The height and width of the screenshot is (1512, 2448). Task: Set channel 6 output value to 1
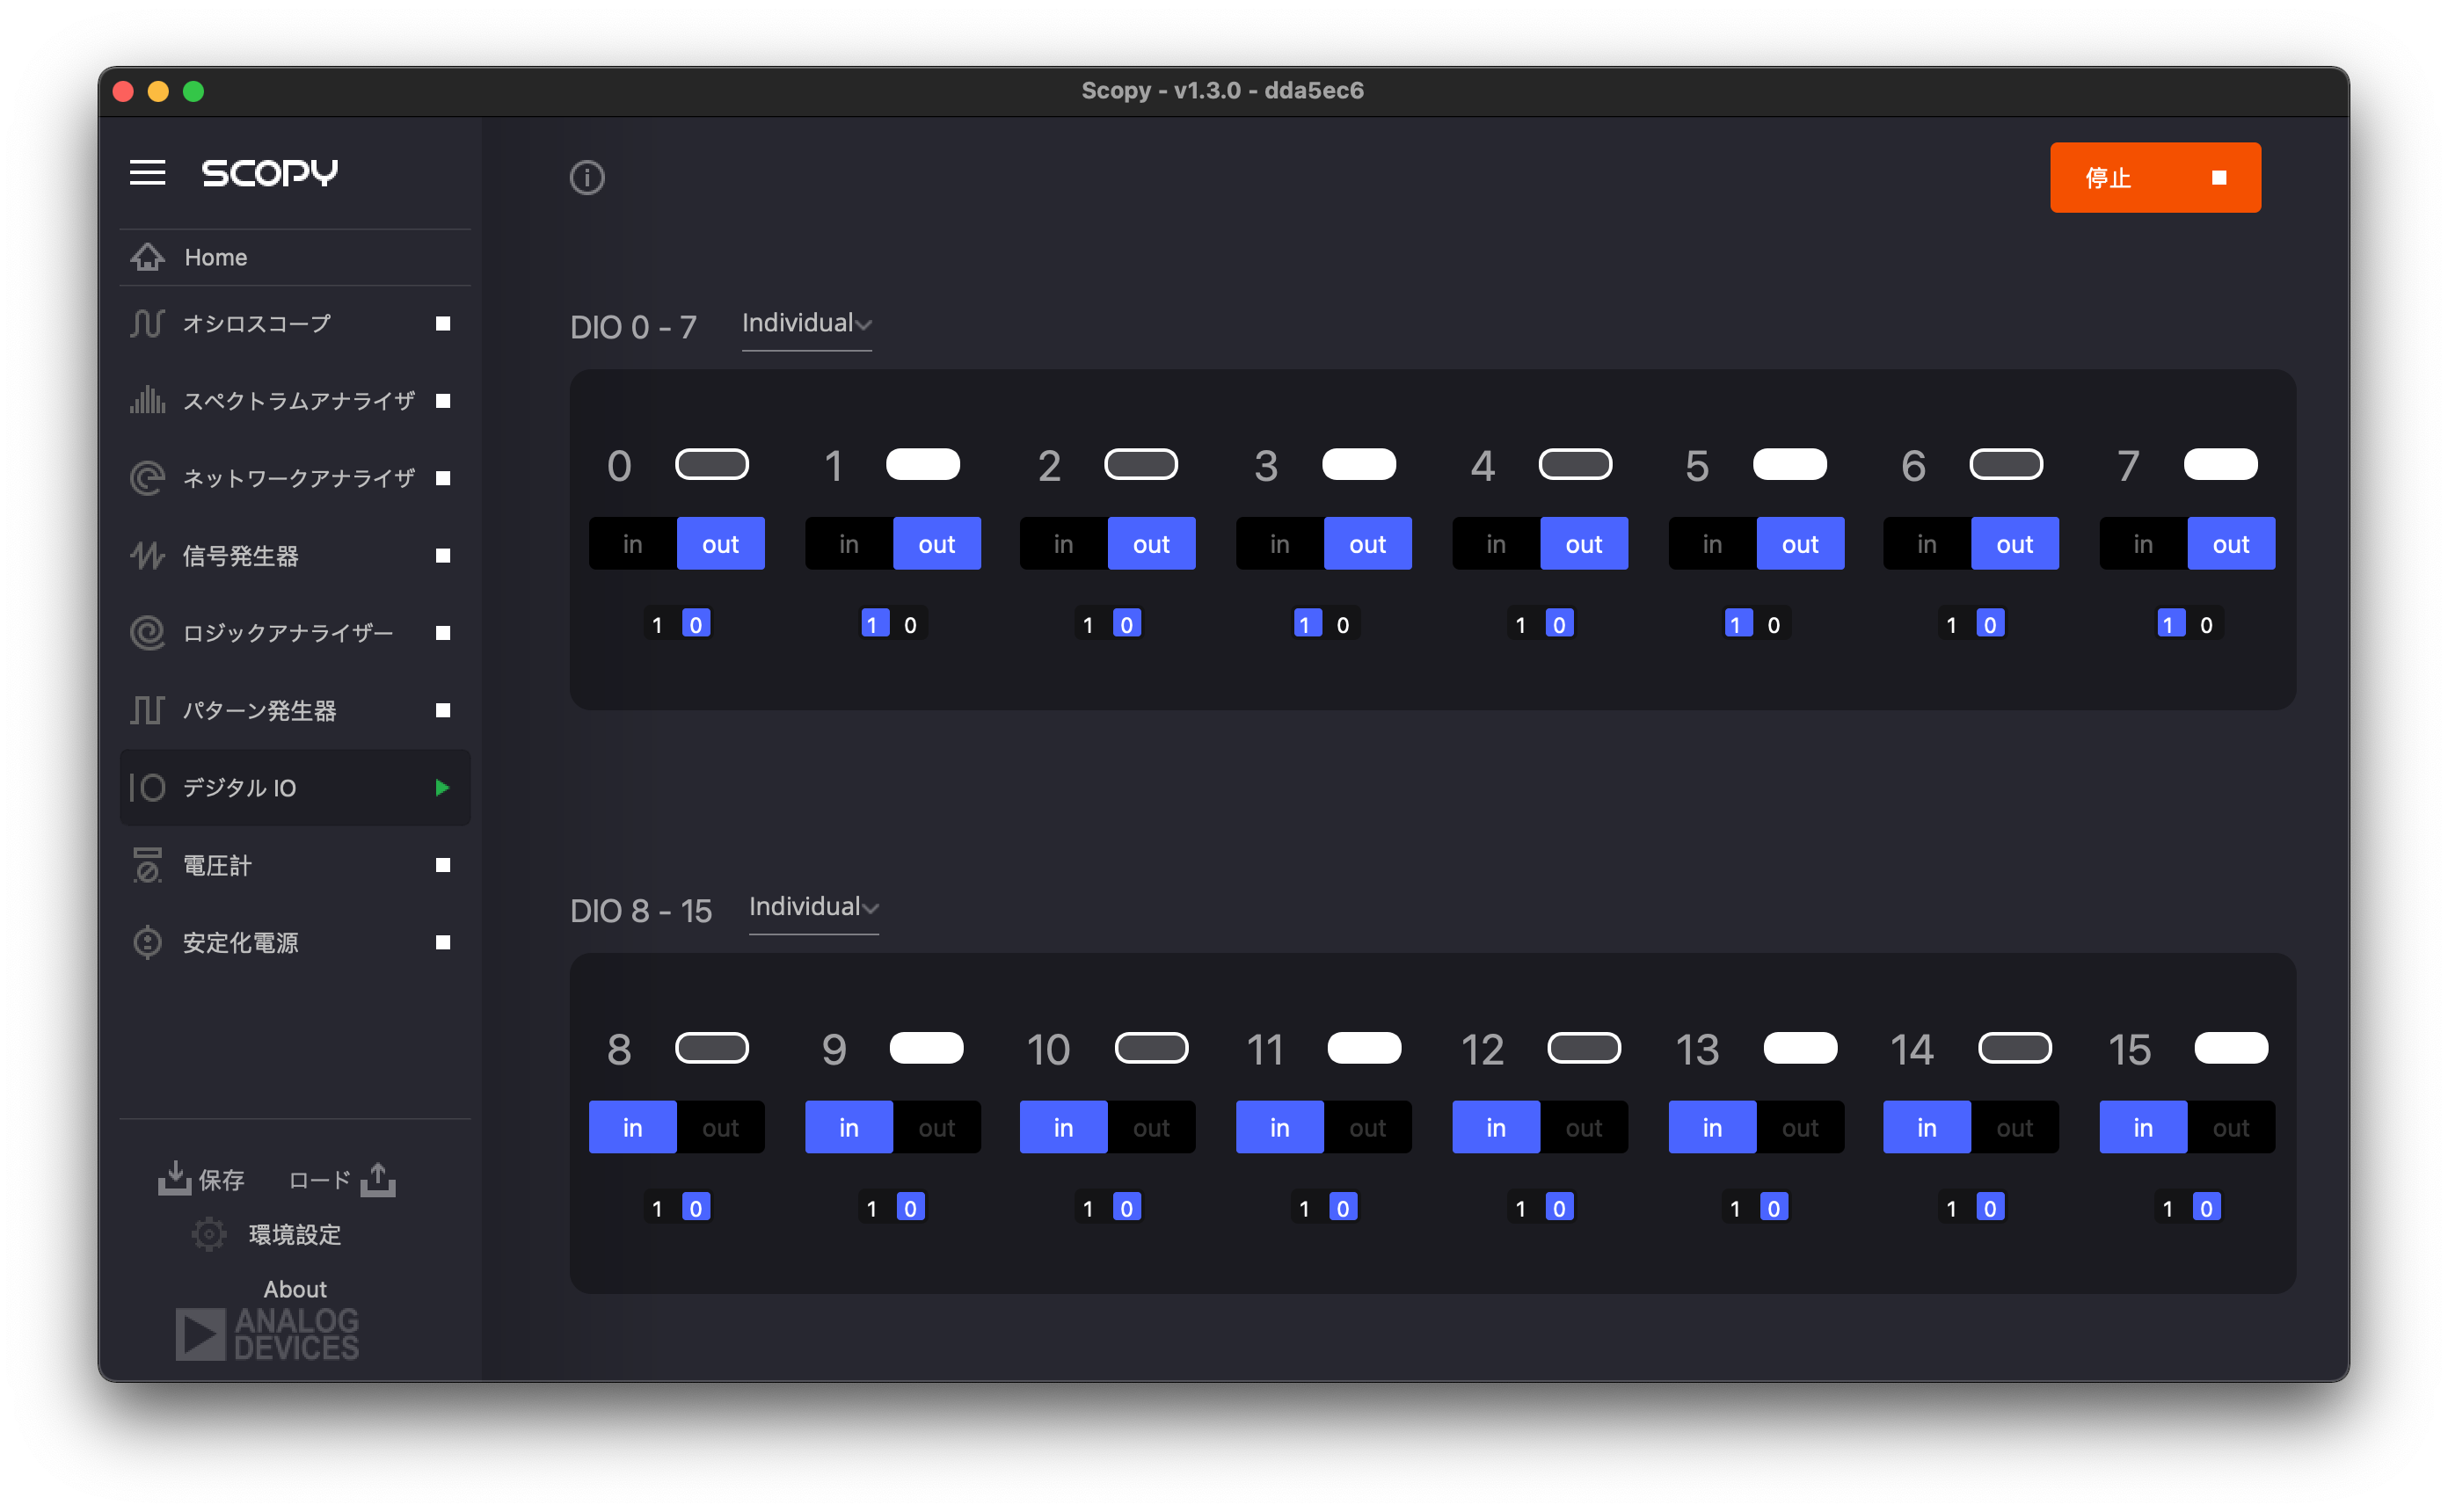point(1951,624)
